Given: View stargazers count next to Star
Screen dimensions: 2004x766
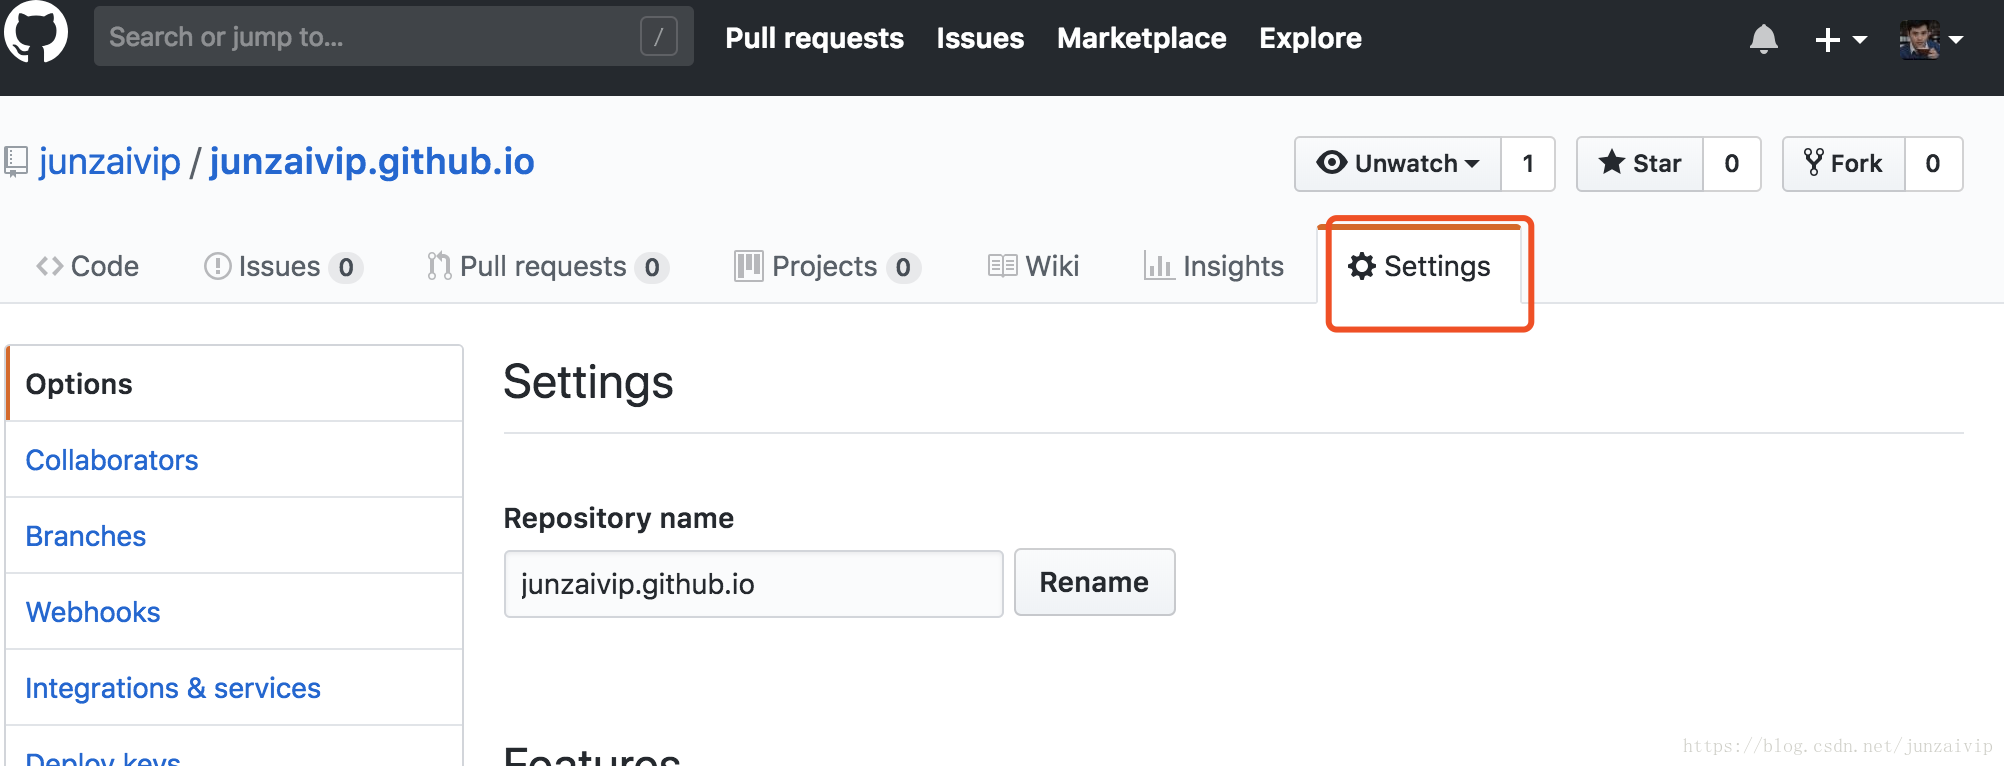Looking at the screenshot, I should pos(1732,163).
